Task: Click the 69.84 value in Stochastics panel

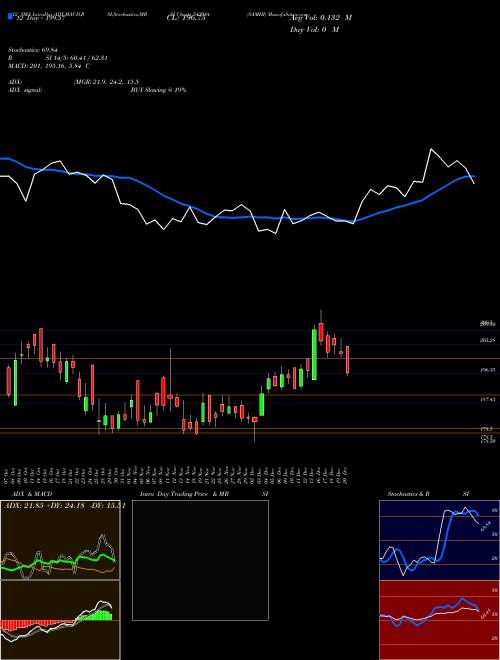Action: coord(485,526)
